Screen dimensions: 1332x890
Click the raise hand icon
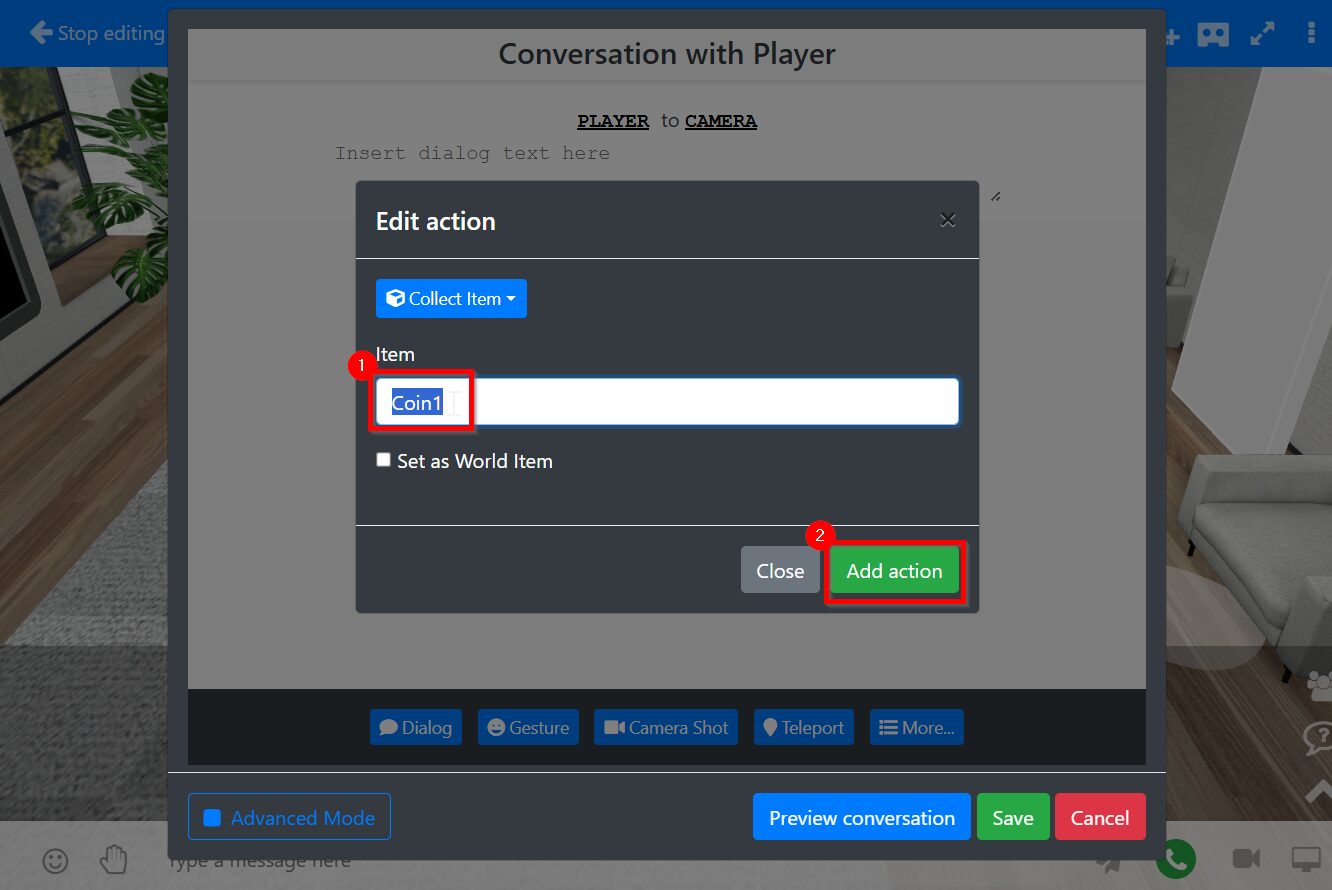pyautogui.click(x=114, y=860)
